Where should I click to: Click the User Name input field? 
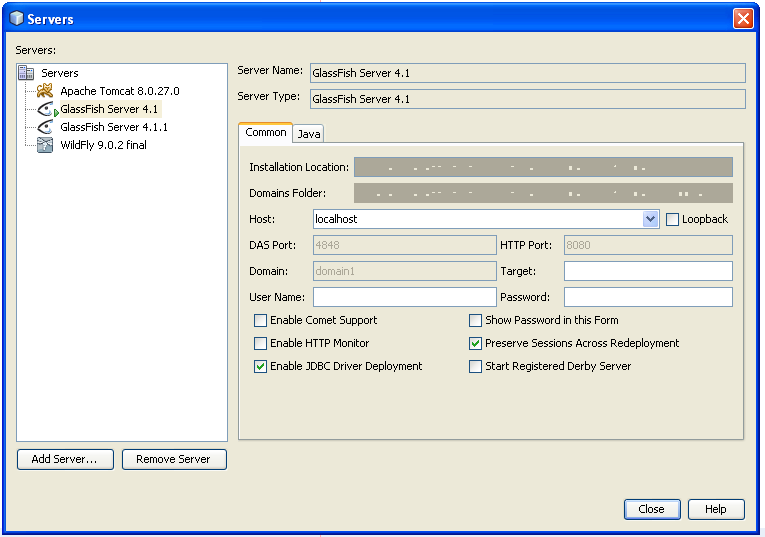click(404, 297)
